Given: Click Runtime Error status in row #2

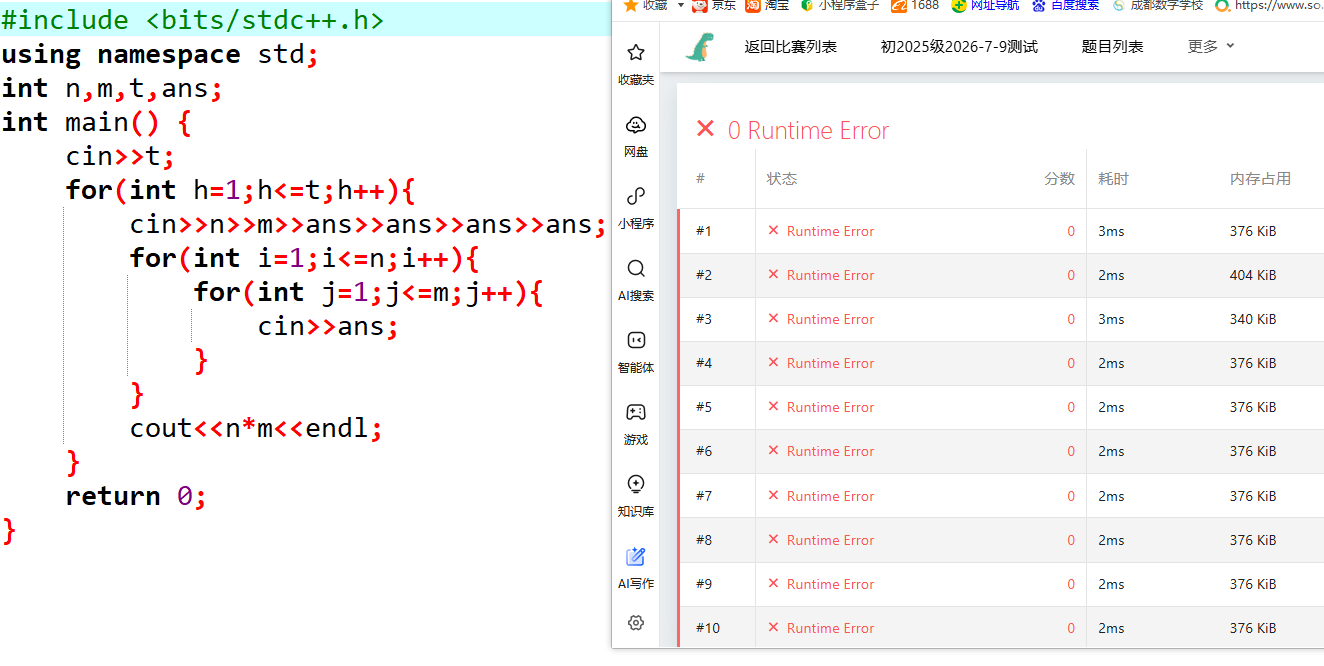Looking at the screenshot, I should point(830,275).
